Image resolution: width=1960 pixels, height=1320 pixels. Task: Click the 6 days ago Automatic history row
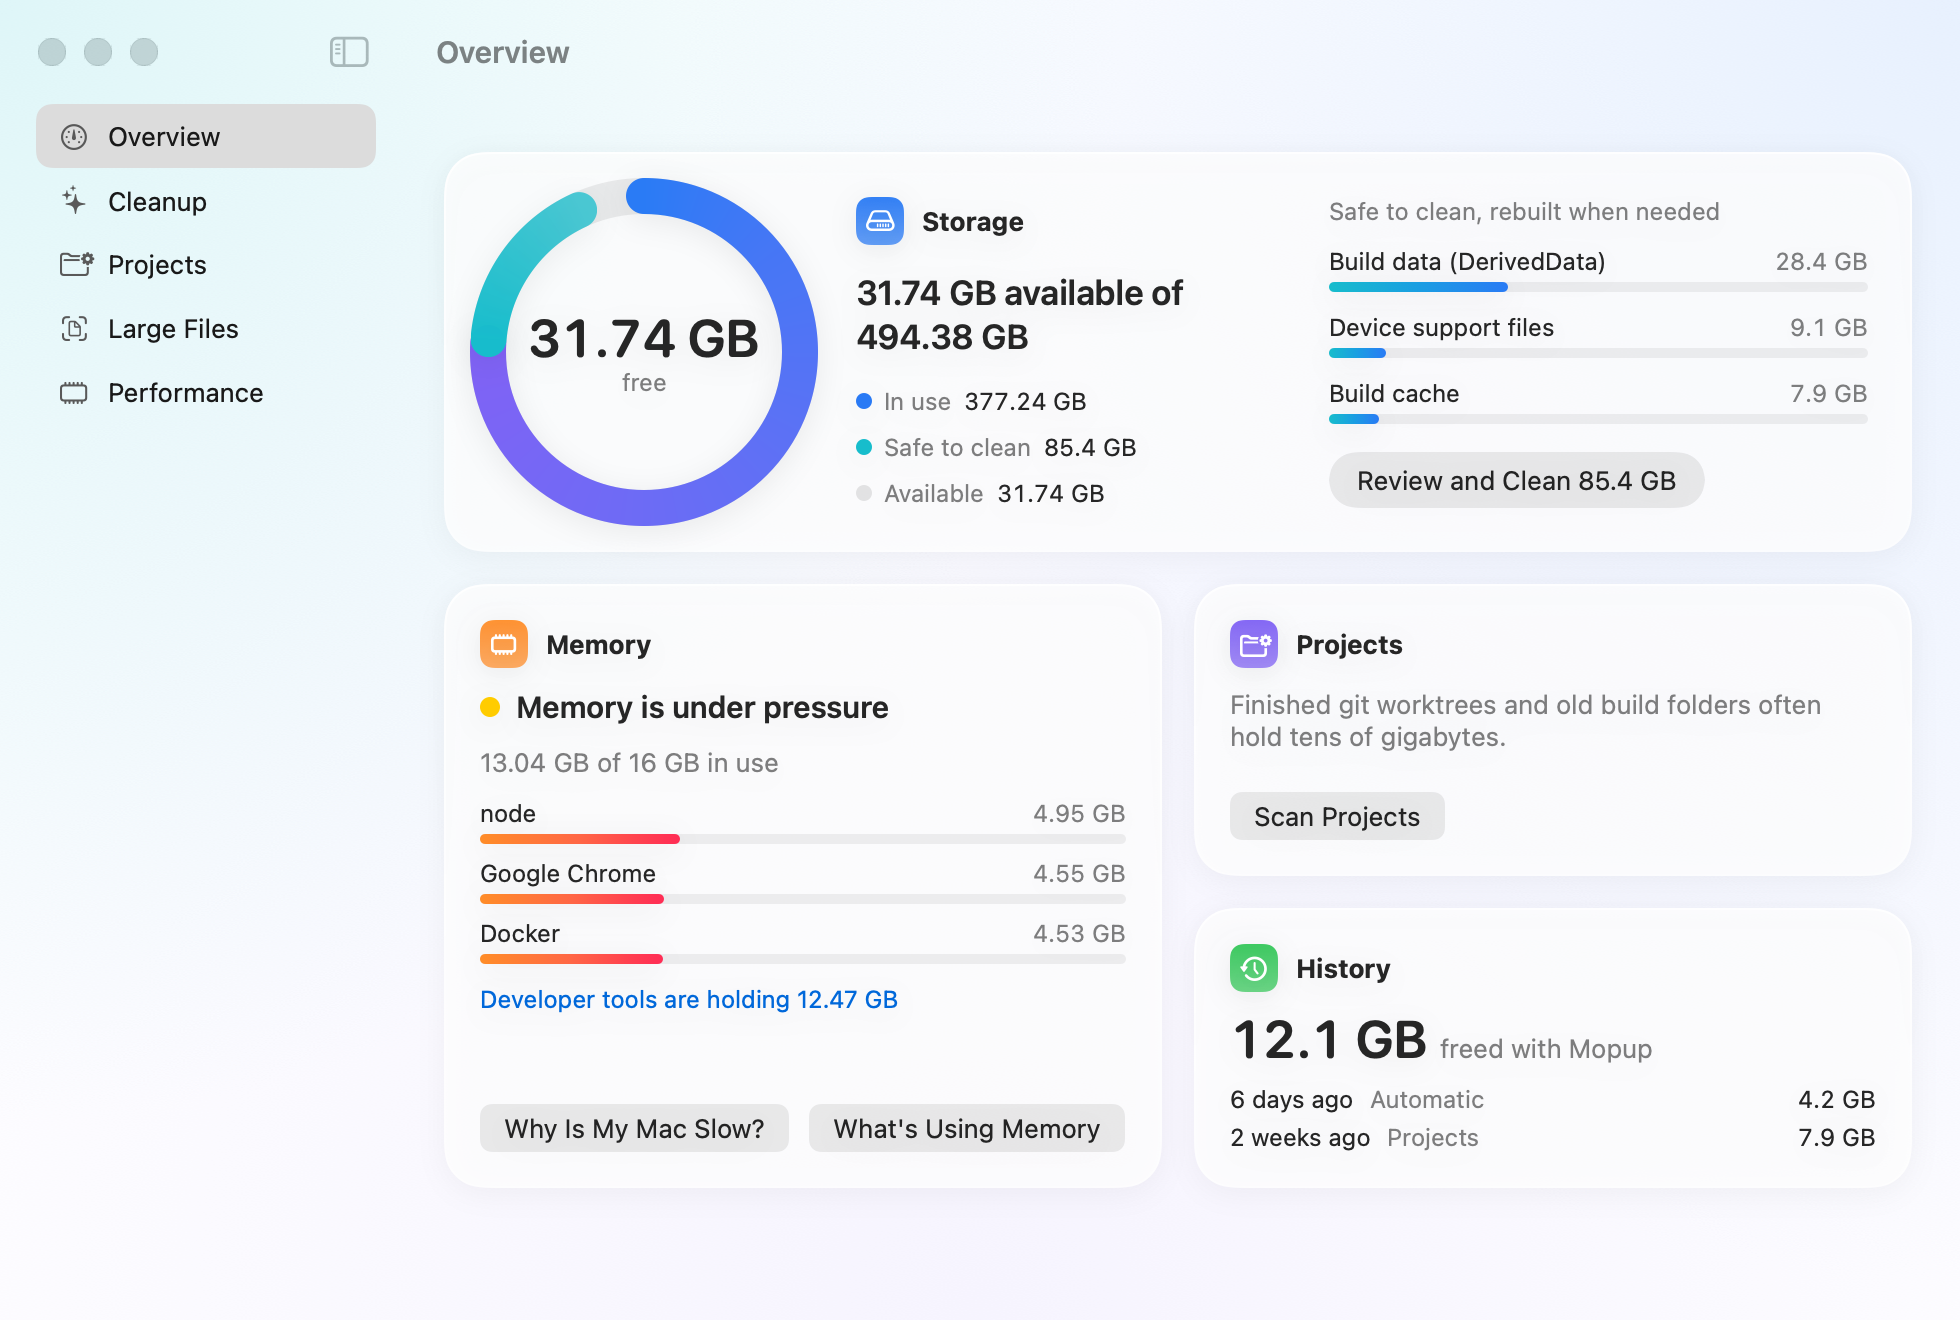1552,1099
